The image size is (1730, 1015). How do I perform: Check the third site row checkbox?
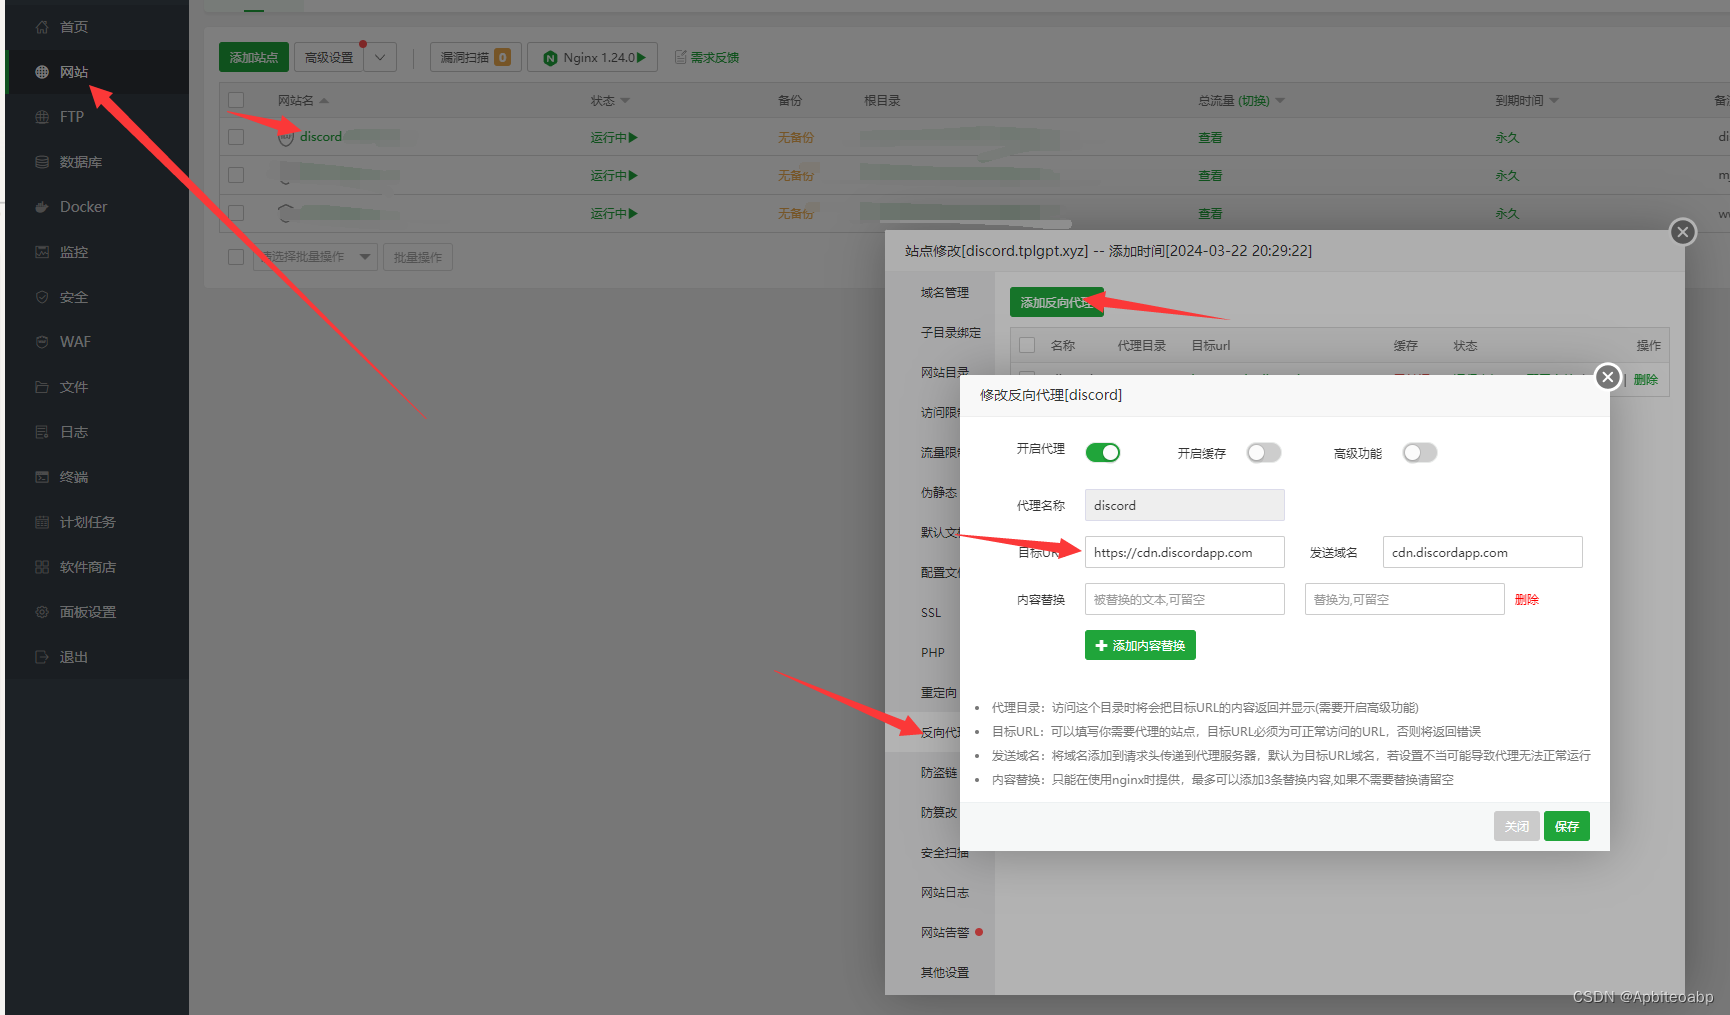point(236,213)
